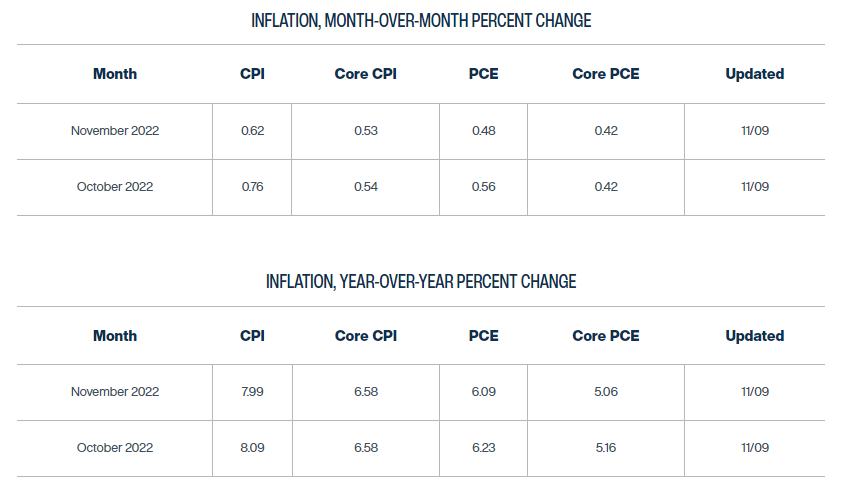Select the 0.53 Core CPI value
Viewport: 862px width, 486px height.
coord(366,131)
